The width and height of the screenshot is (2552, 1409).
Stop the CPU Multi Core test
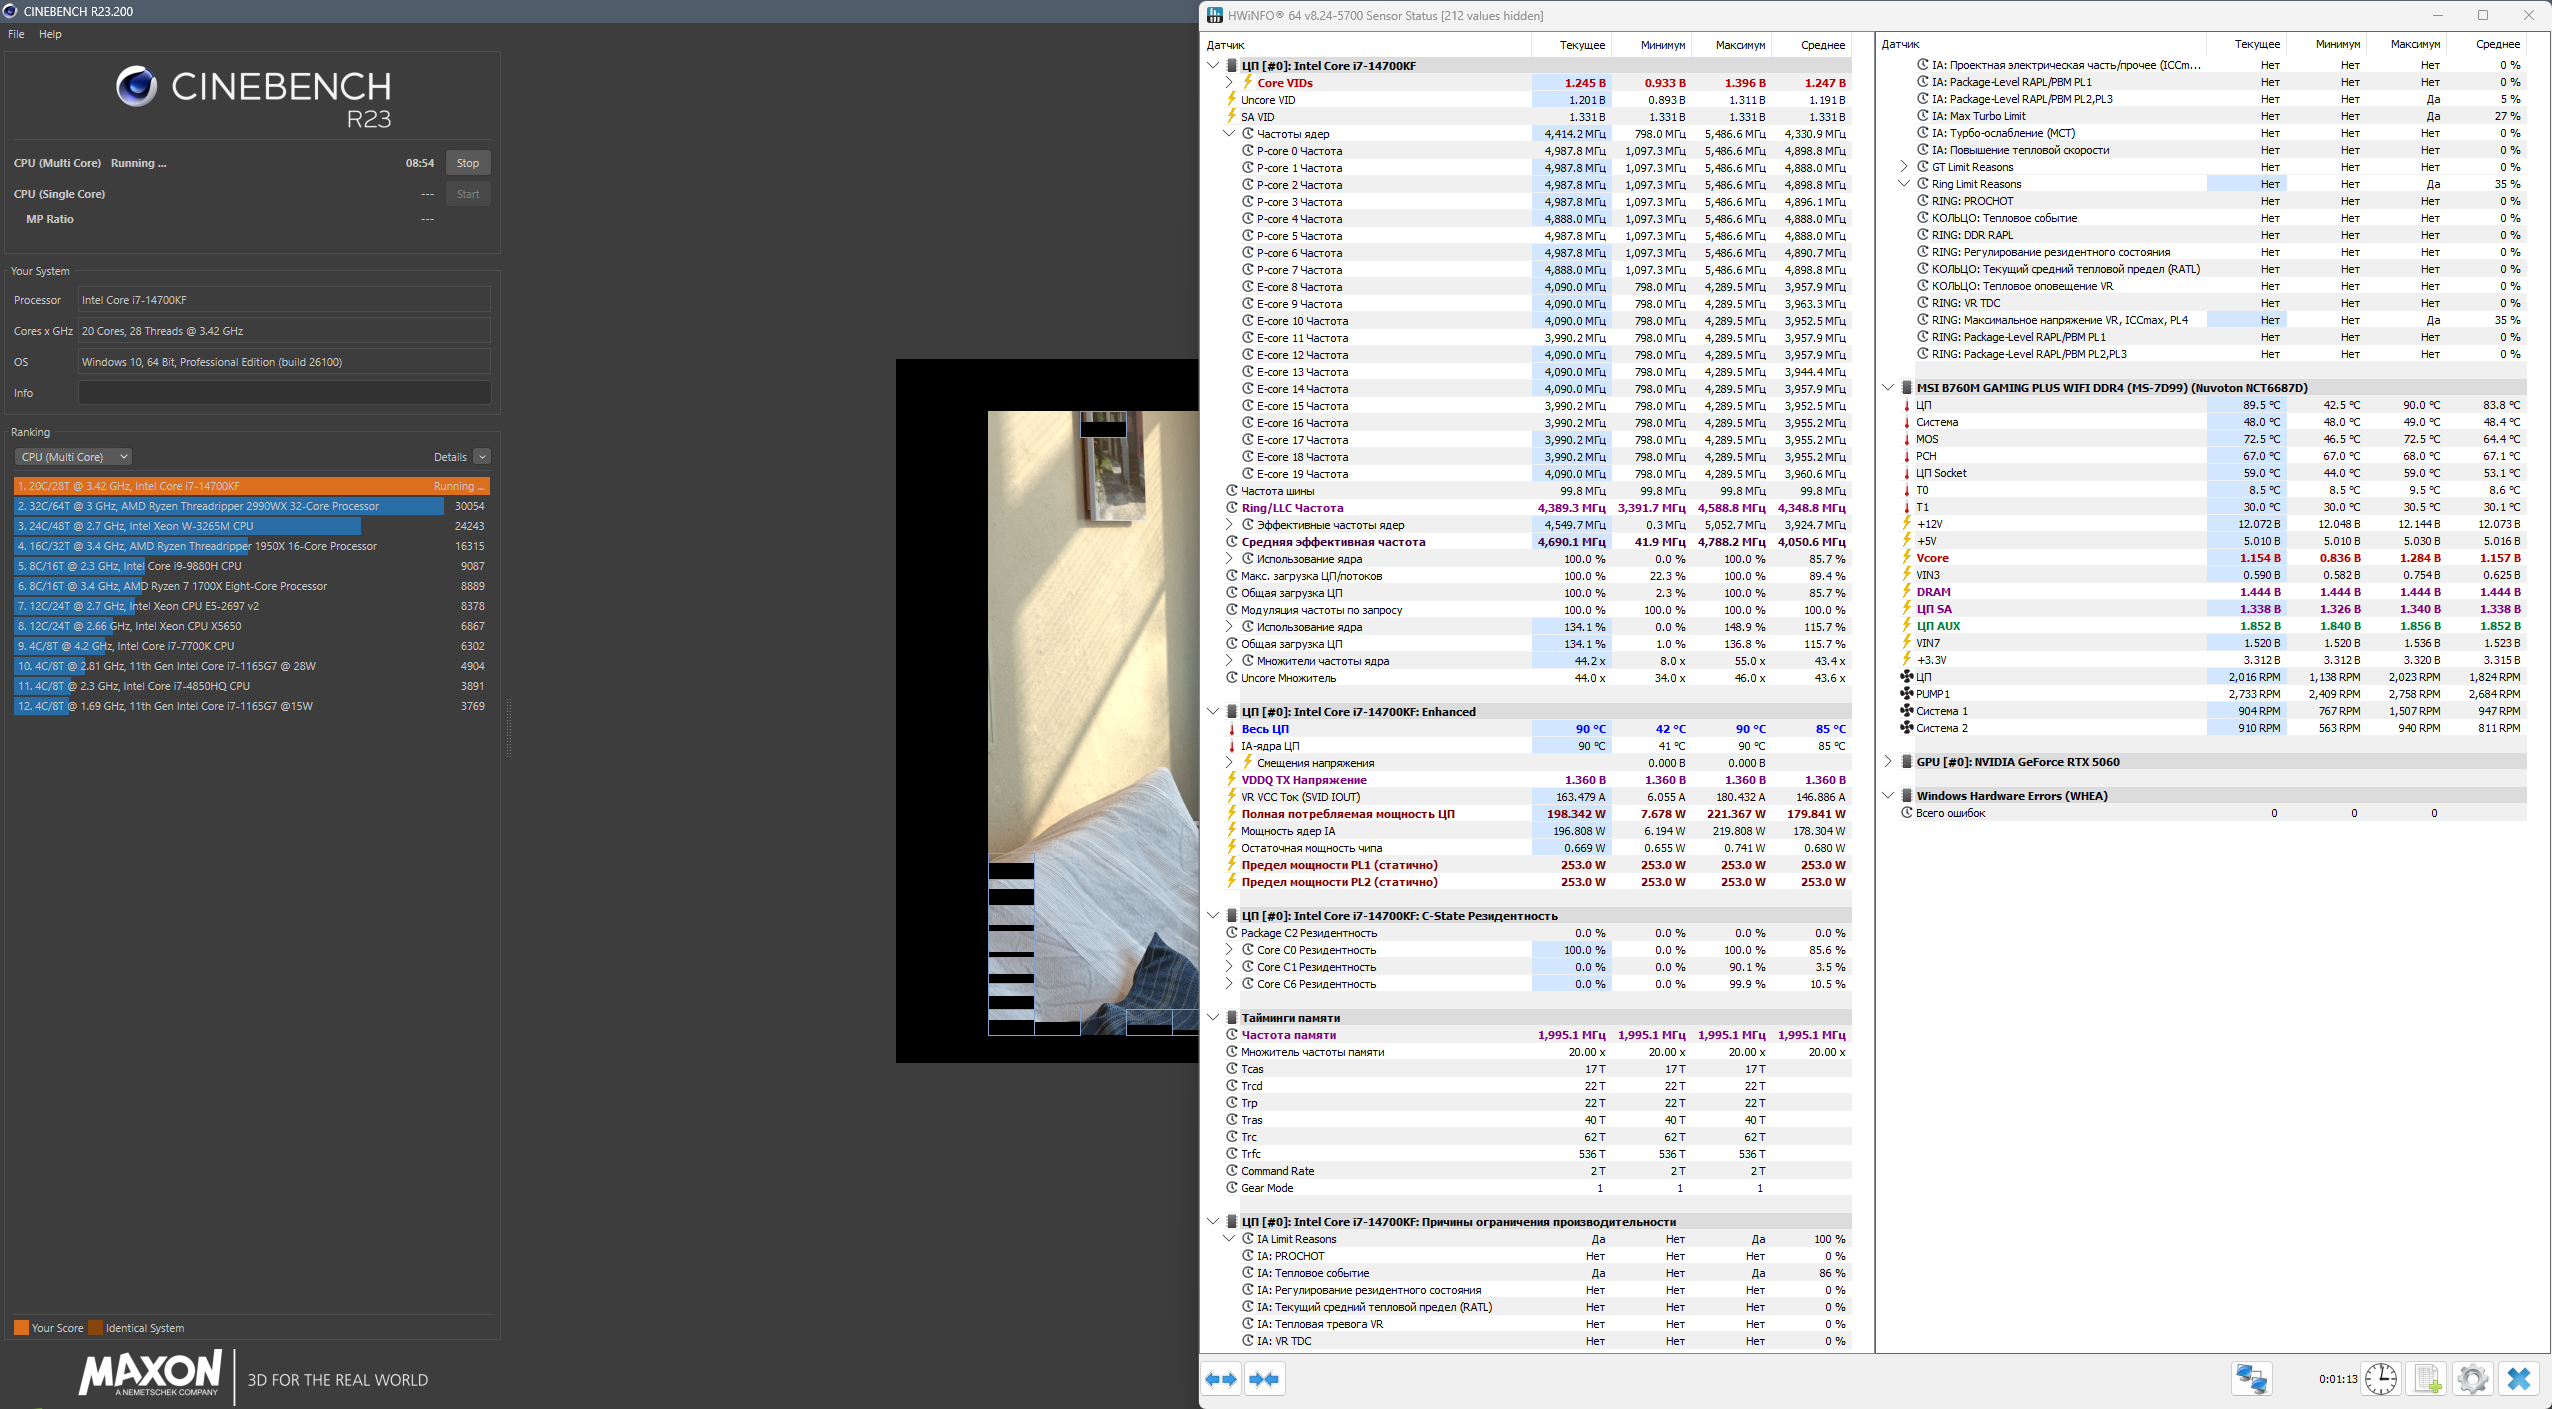click(x=467, y=163)
